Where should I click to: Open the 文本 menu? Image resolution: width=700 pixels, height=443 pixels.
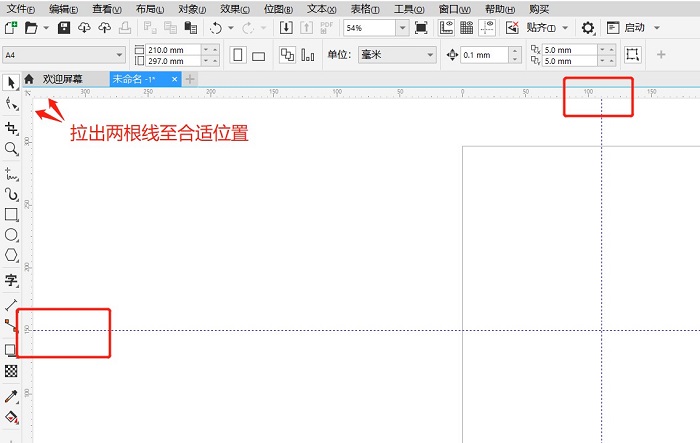coord(322,9)
